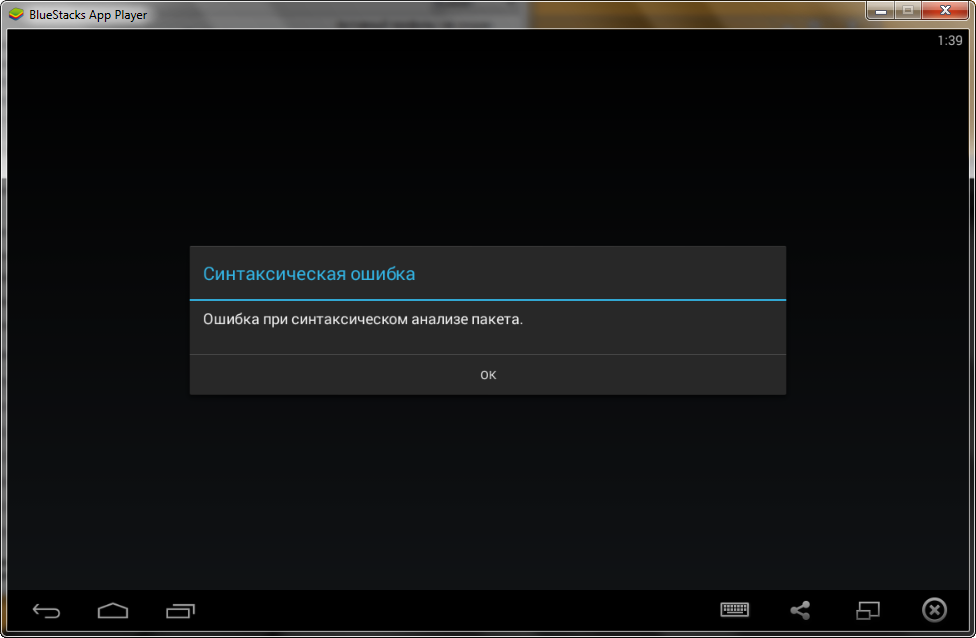Click the blue divider under dialog title
The image size is (976, 638).
click(x=488, y=299)
